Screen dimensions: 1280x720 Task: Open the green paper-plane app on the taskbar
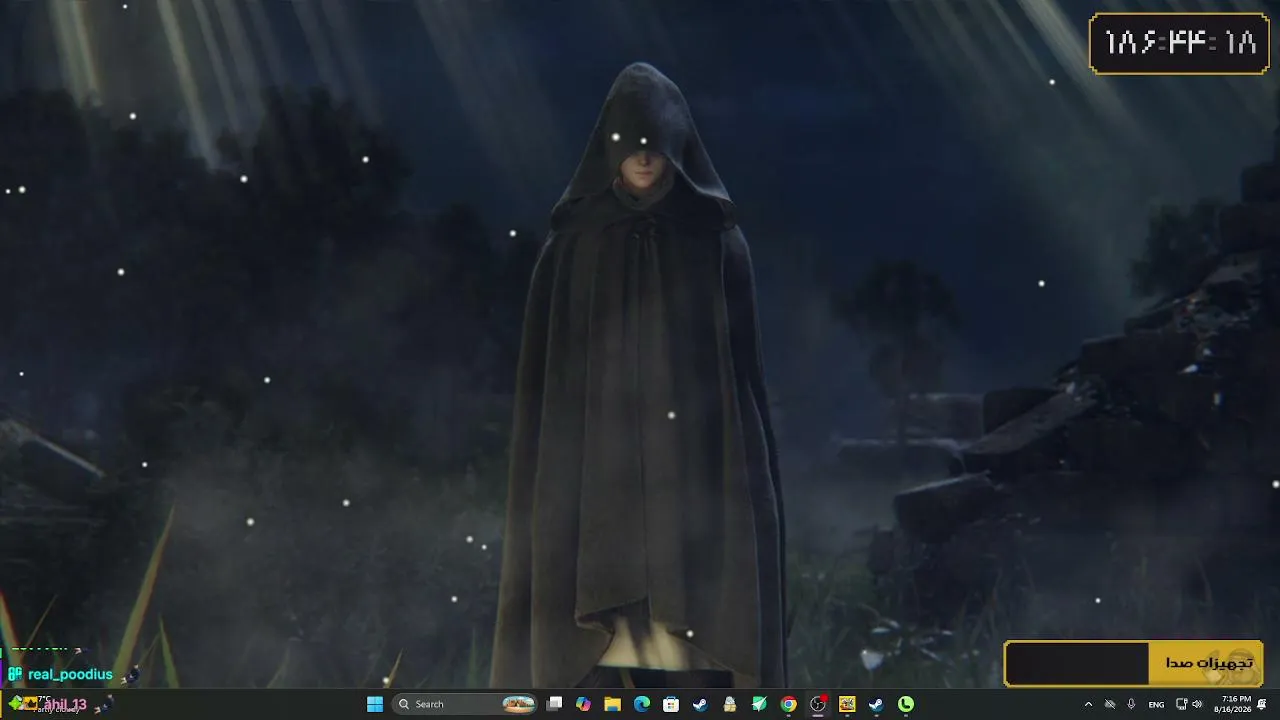tap(759, 704)
